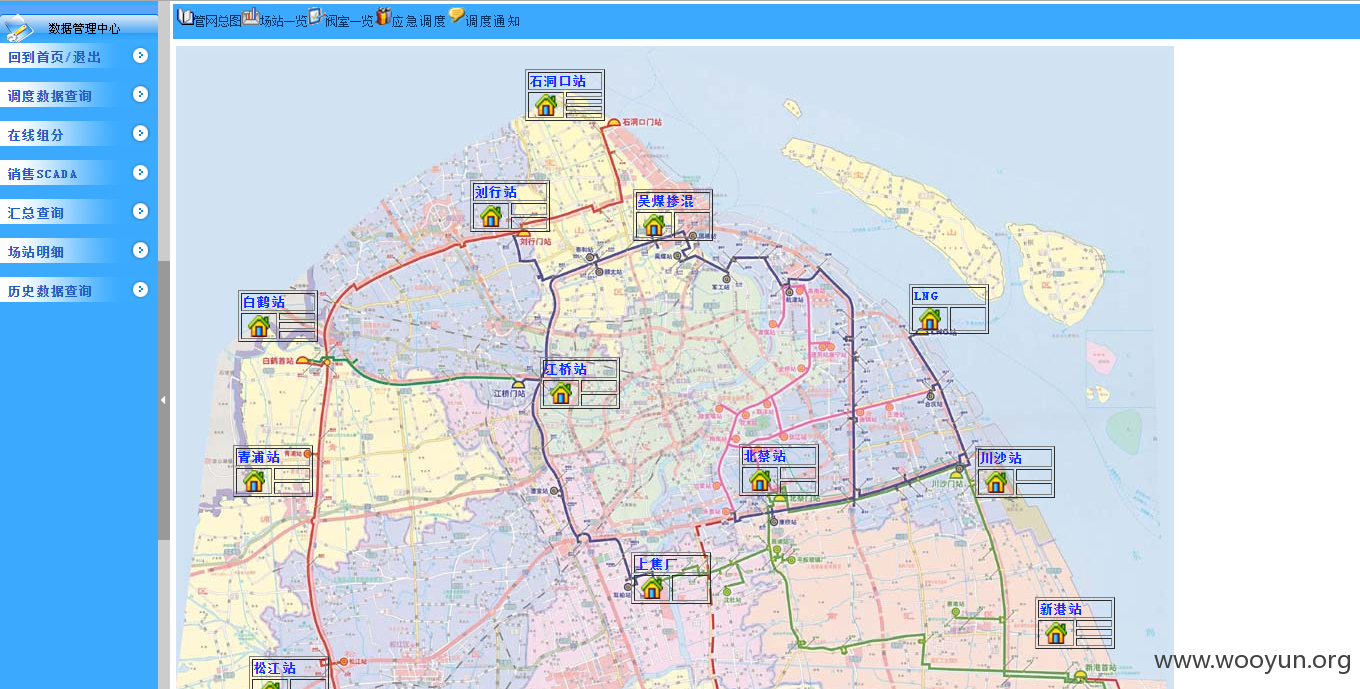Screen dimensions: 1360x689
Task: Click the 上焦厂 station label
Action: 656,564
